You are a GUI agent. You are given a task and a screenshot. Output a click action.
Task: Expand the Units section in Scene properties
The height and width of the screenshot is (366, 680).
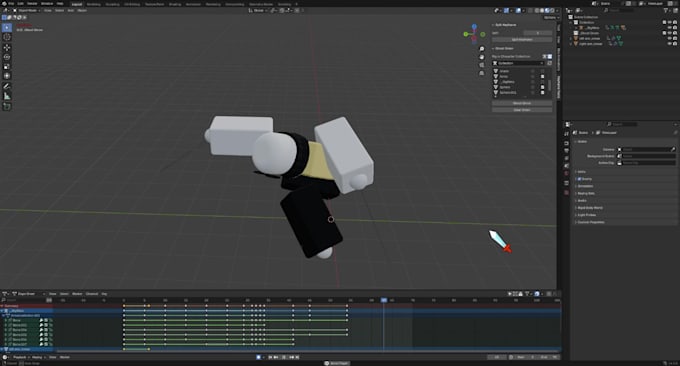click(x=582, y=172)
